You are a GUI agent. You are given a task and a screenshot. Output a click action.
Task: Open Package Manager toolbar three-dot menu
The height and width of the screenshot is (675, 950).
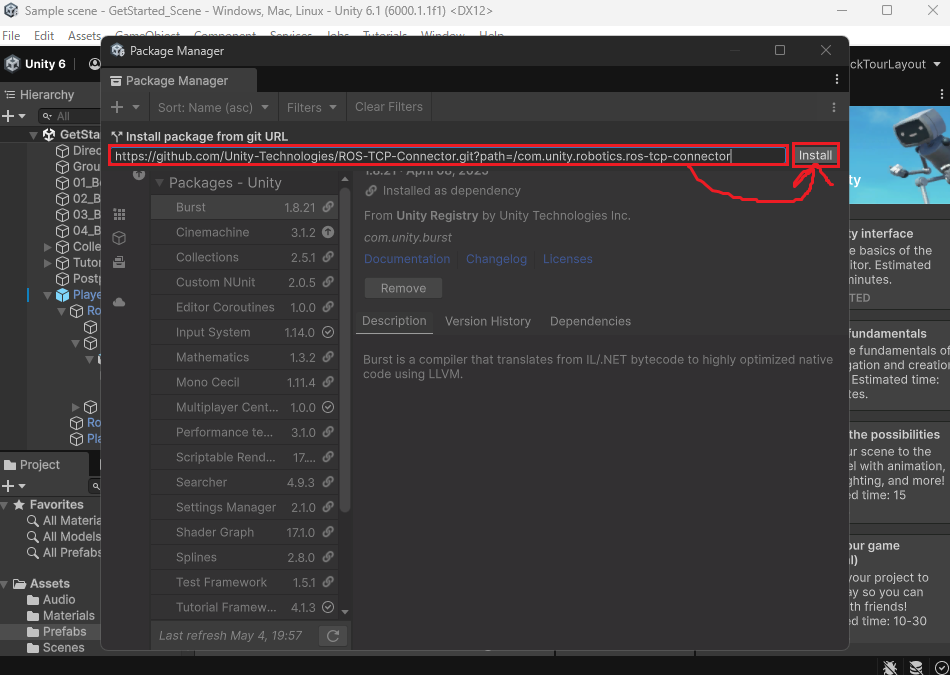click(x=834, y=107)
